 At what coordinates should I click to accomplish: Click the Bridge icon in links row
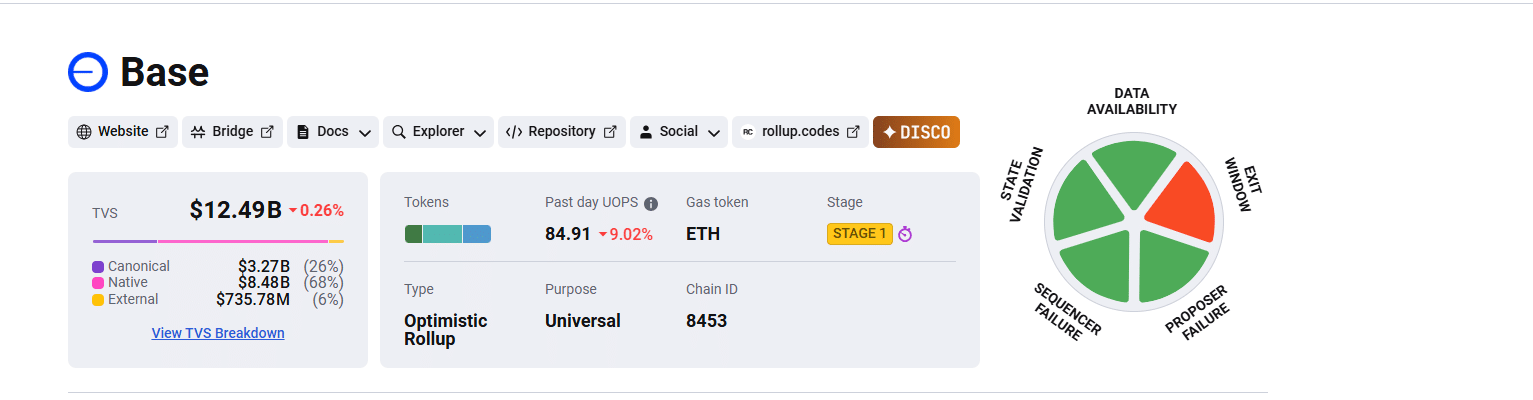198,132
